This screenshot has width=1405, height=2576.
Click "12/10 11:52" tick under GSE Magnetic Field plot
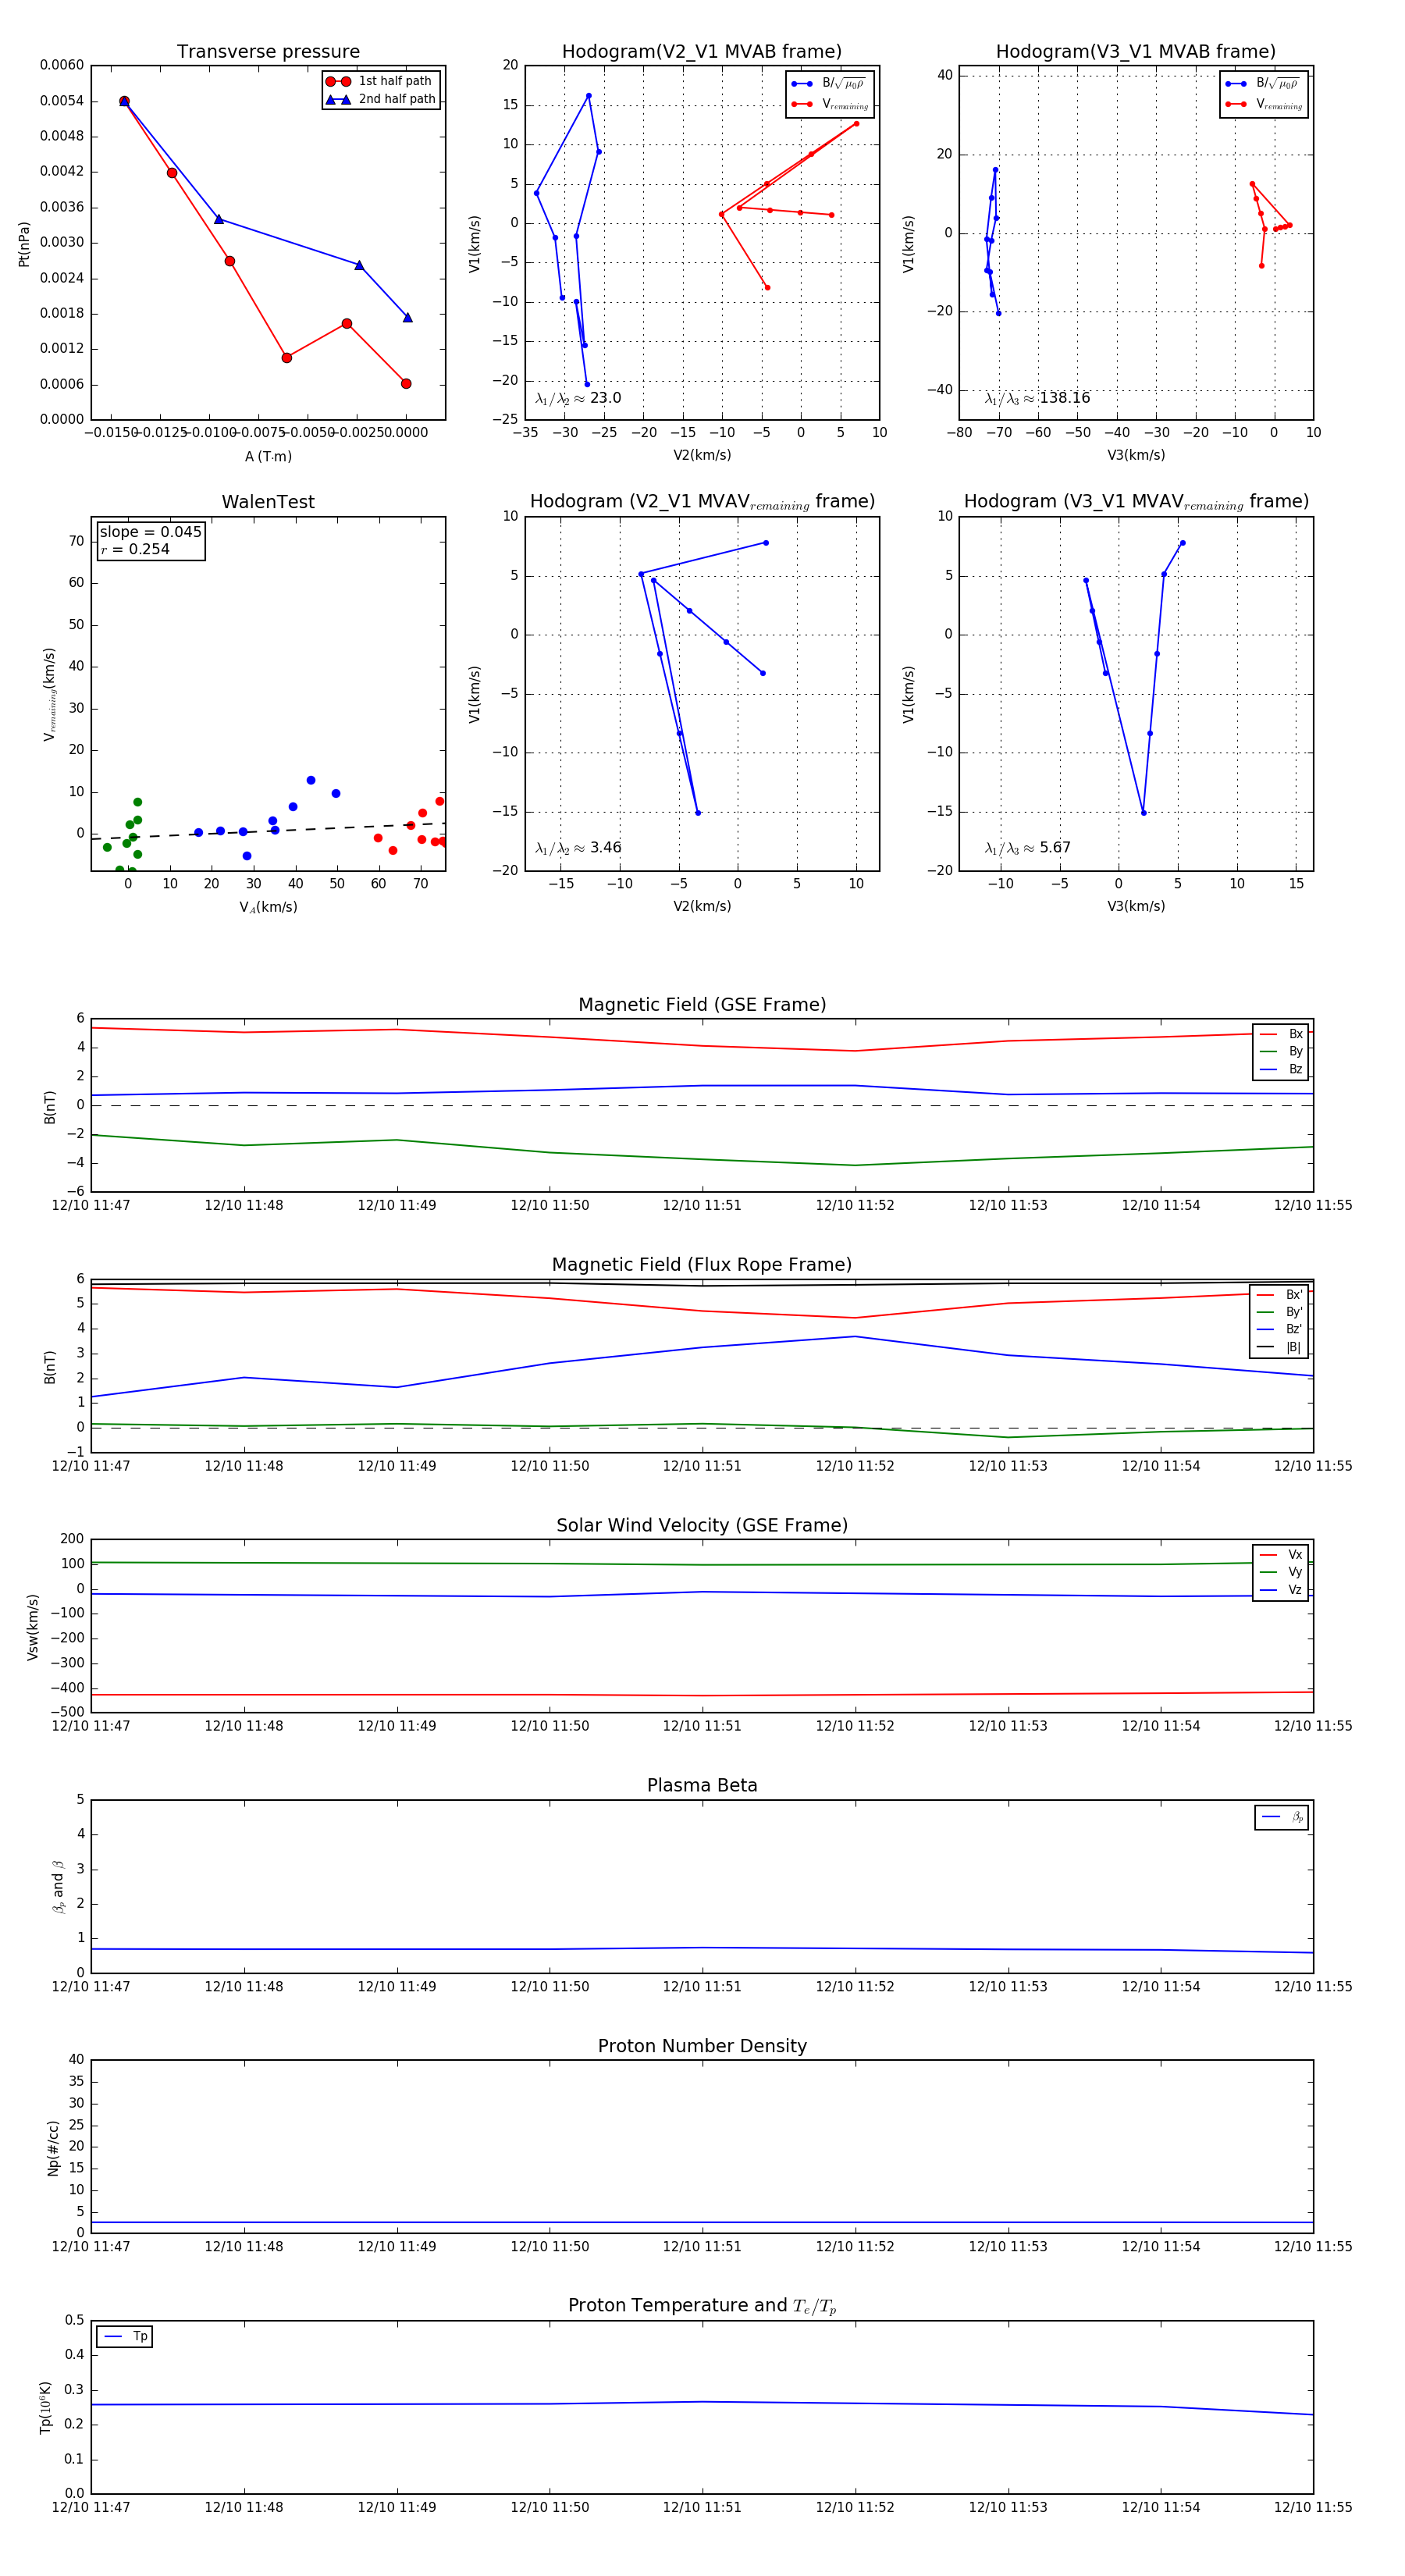[855, 1206]
